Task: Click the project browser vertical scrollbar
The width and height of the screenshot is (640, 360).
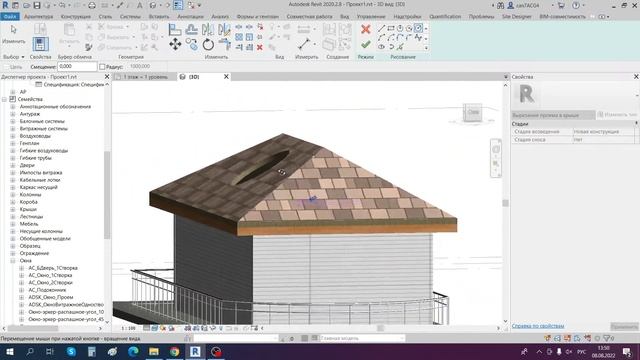Action: (107, 195)
